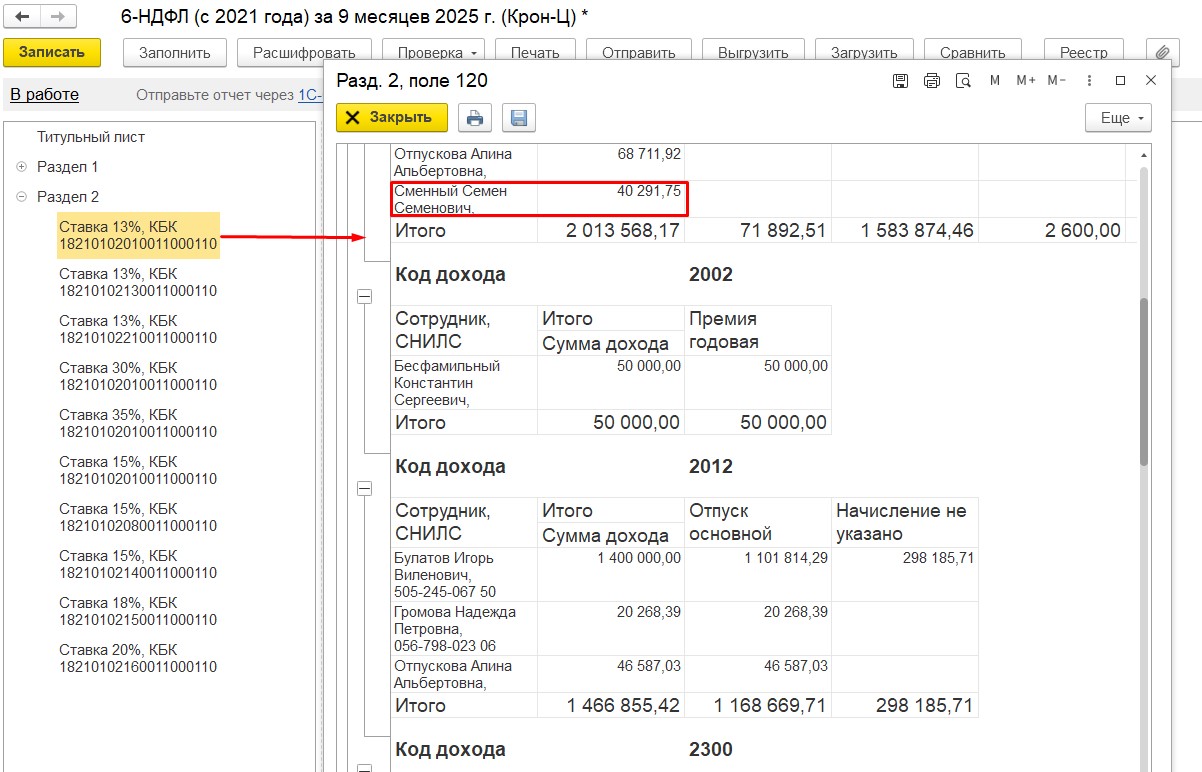
Task: Click the В работе status link
Action: 44,95
